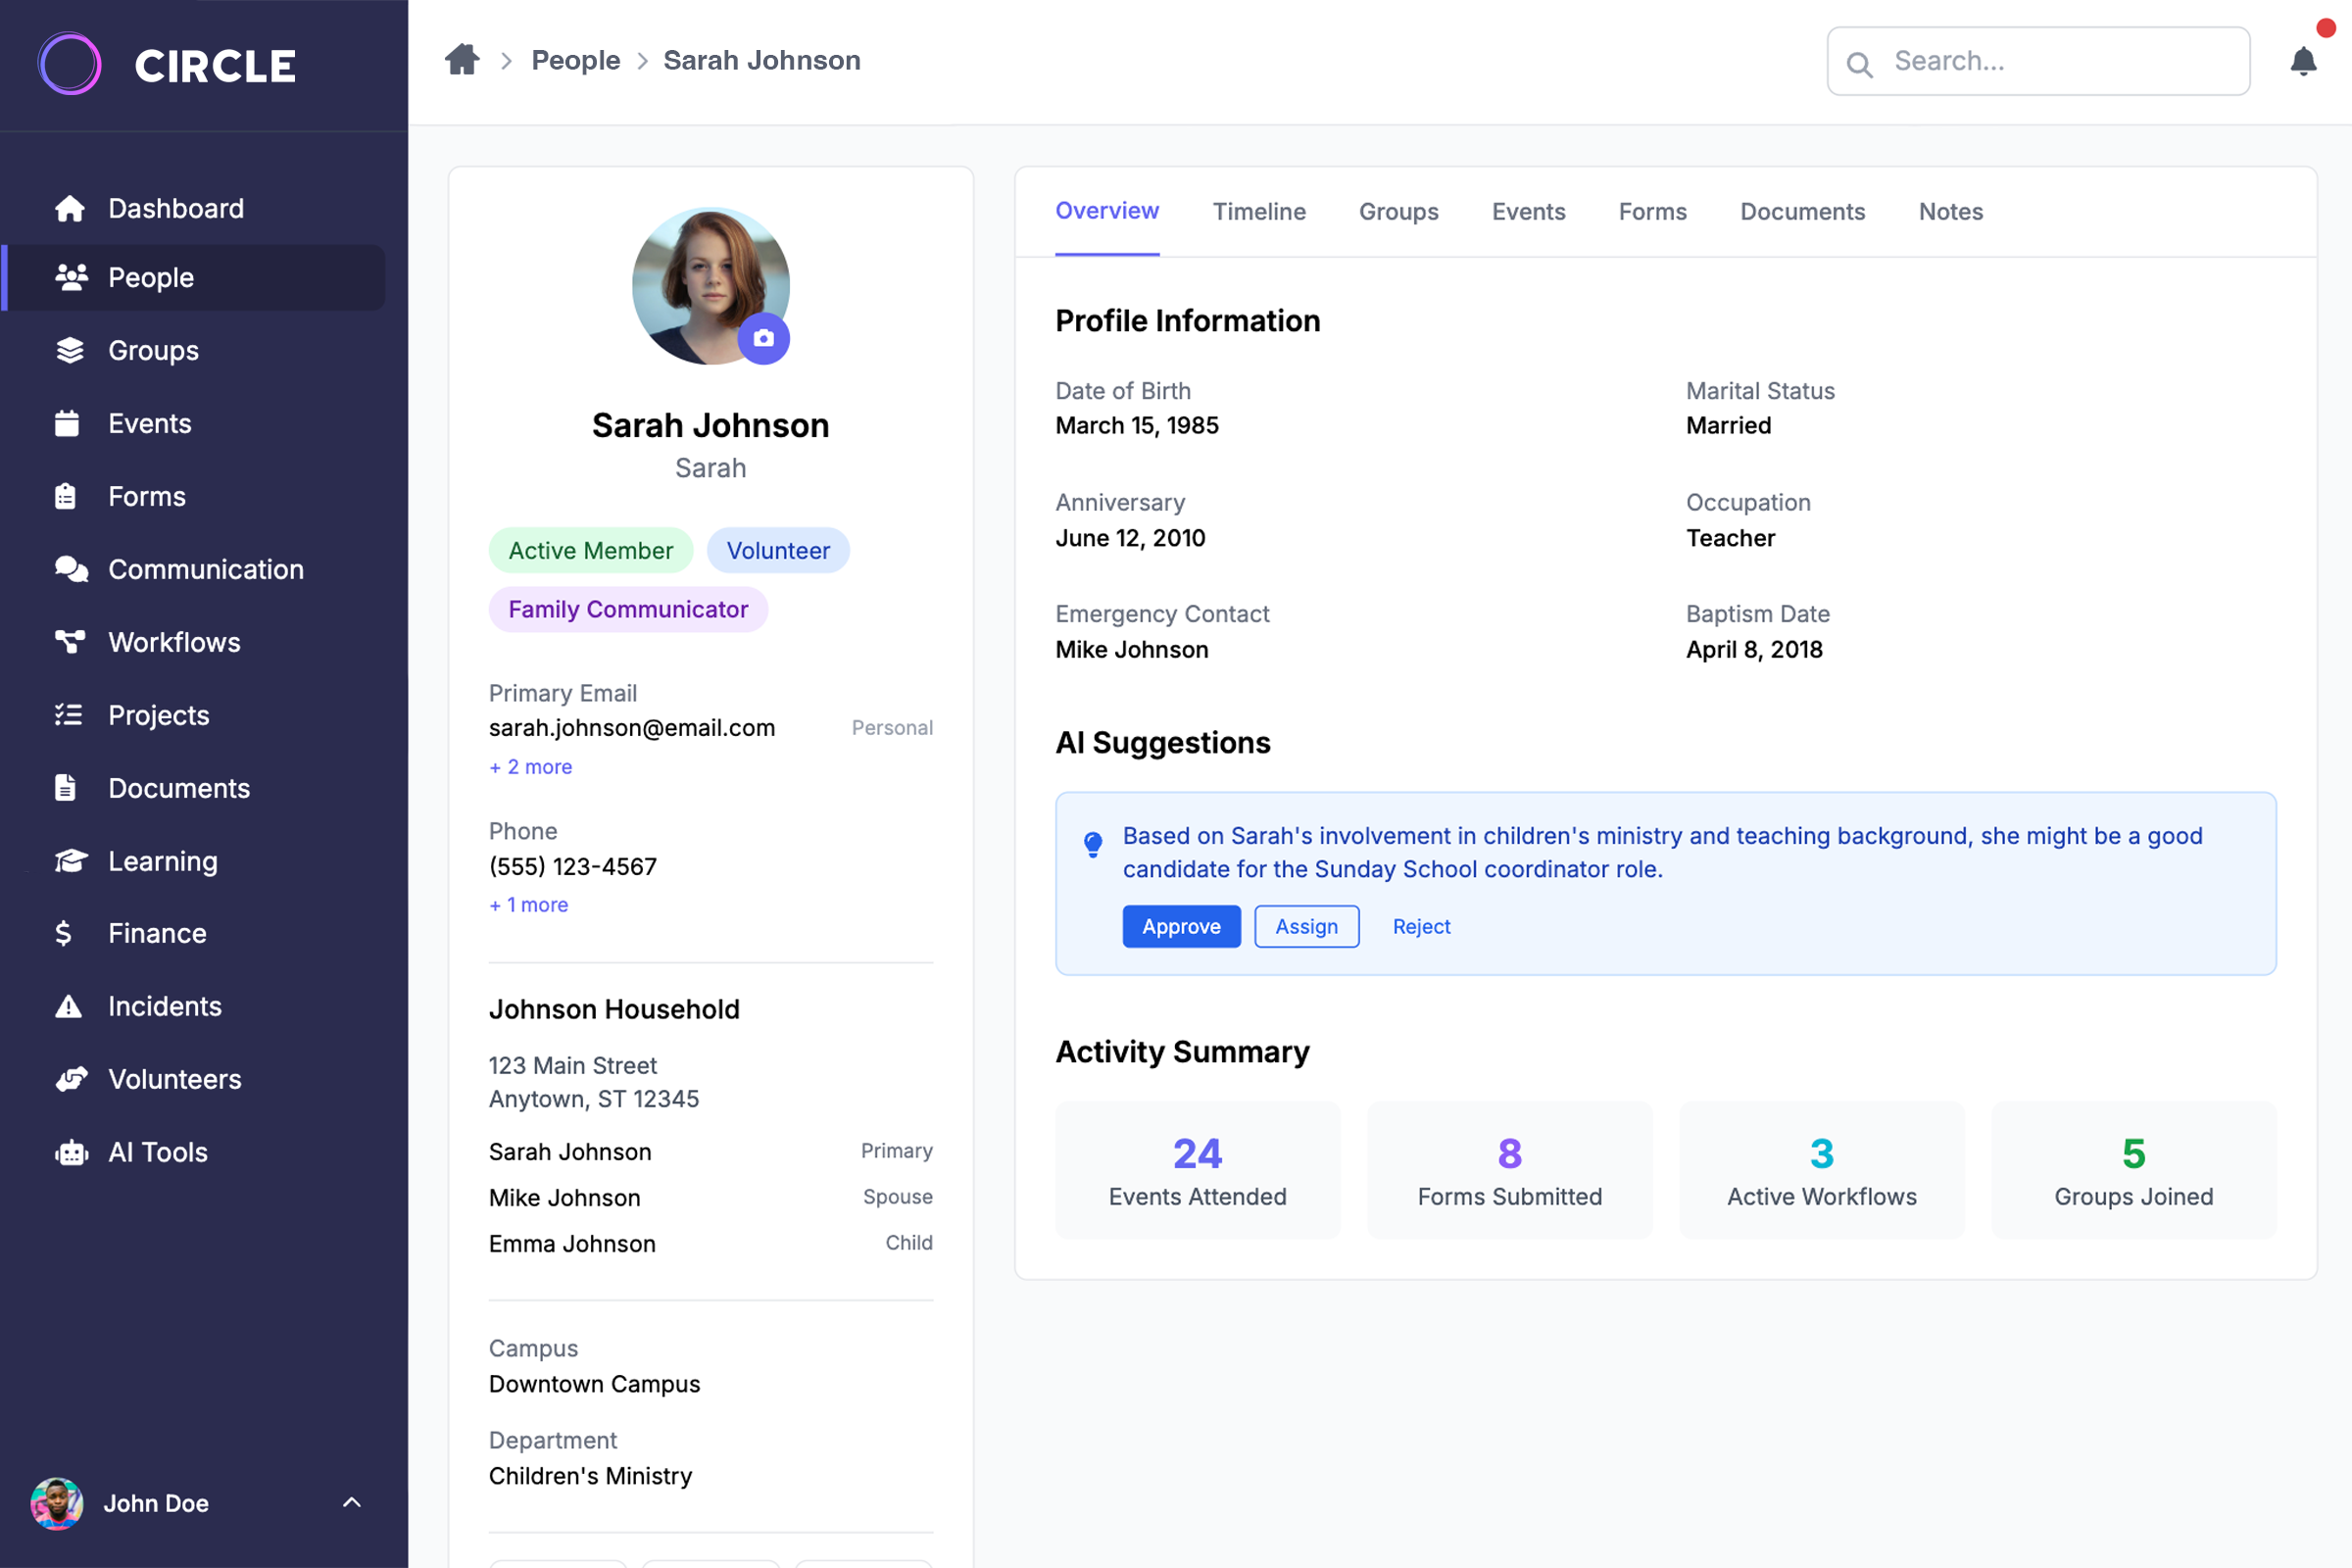Open Workflows from the sidebar
Screen dimensions: 2352x1568
point(174,642)
